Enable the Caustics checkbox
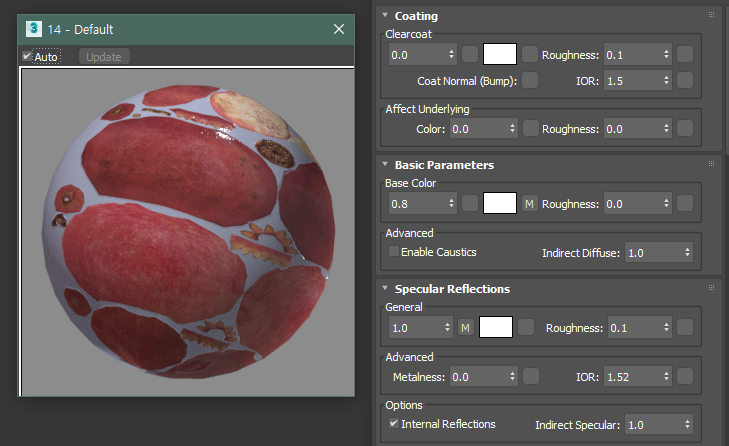Screen dimensions: 729x446 point(394,252)
